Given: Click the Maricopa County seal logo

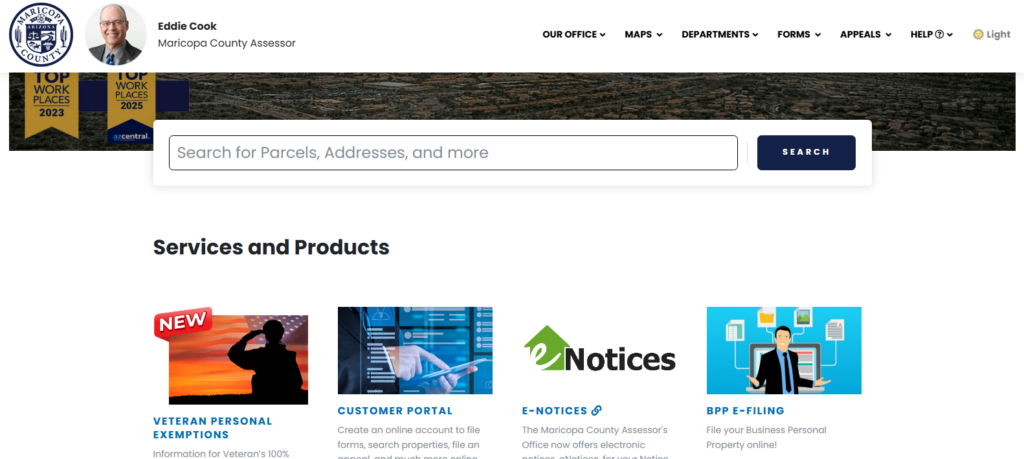Looking at the screenshot, I should pyautogui.click(x=40, y=35).
